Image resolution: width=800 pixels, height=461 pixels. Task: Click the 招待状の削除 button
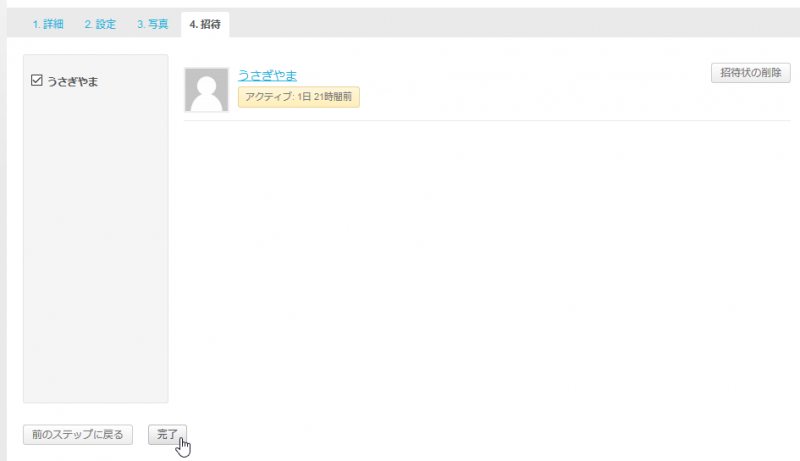click(x=751, y=72)
